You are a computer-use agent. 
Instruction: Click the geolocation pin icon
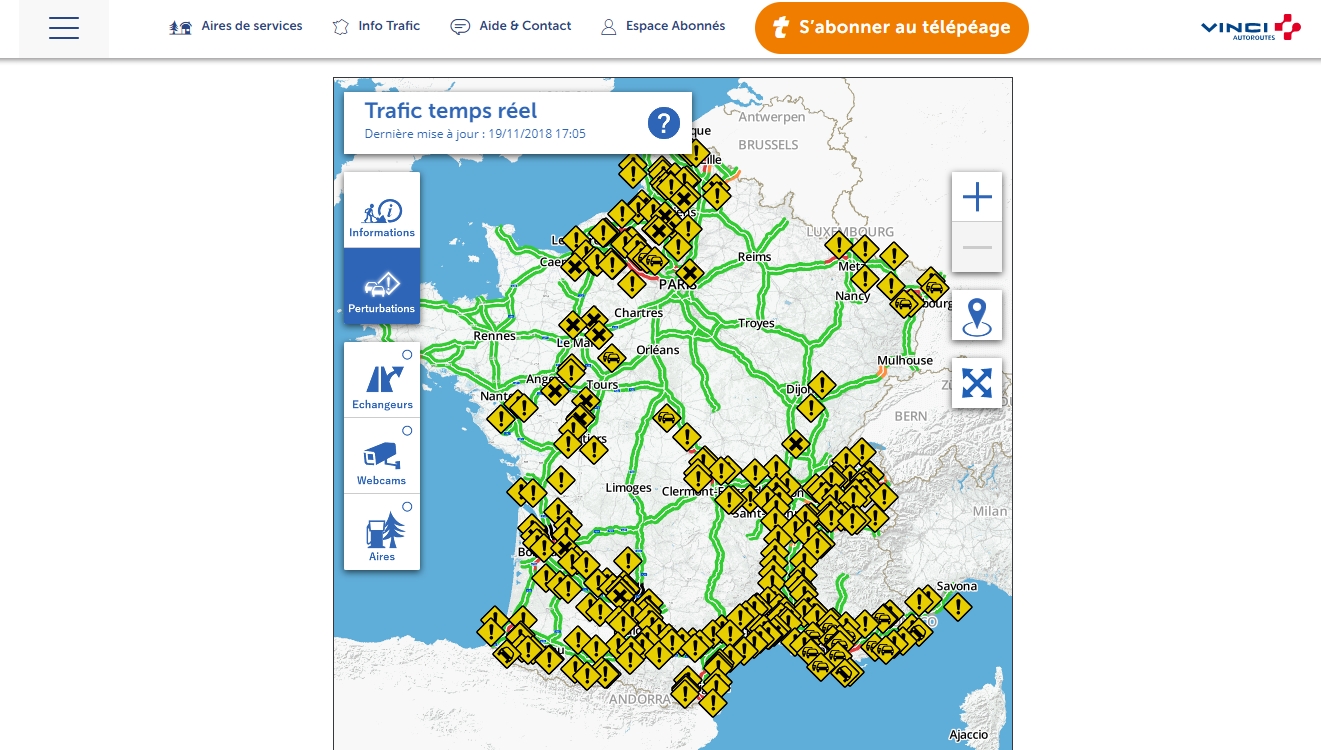click(x=976, y=316)
